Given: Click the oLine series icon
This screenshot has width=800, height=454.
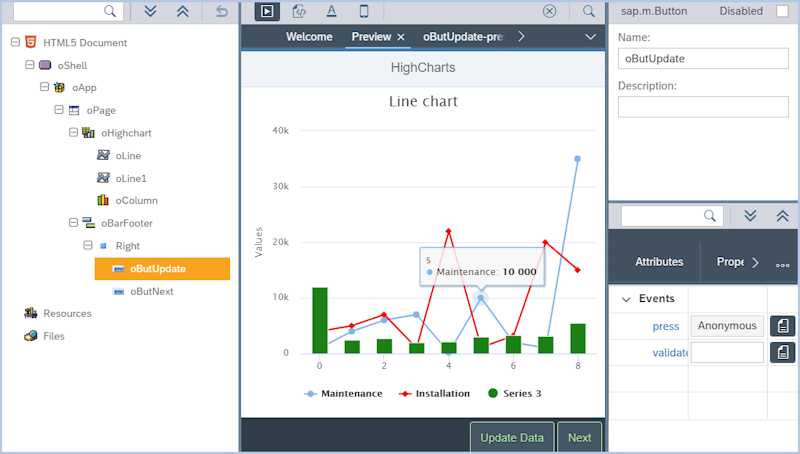Looking at the screenshot, I should pos(103,155).
